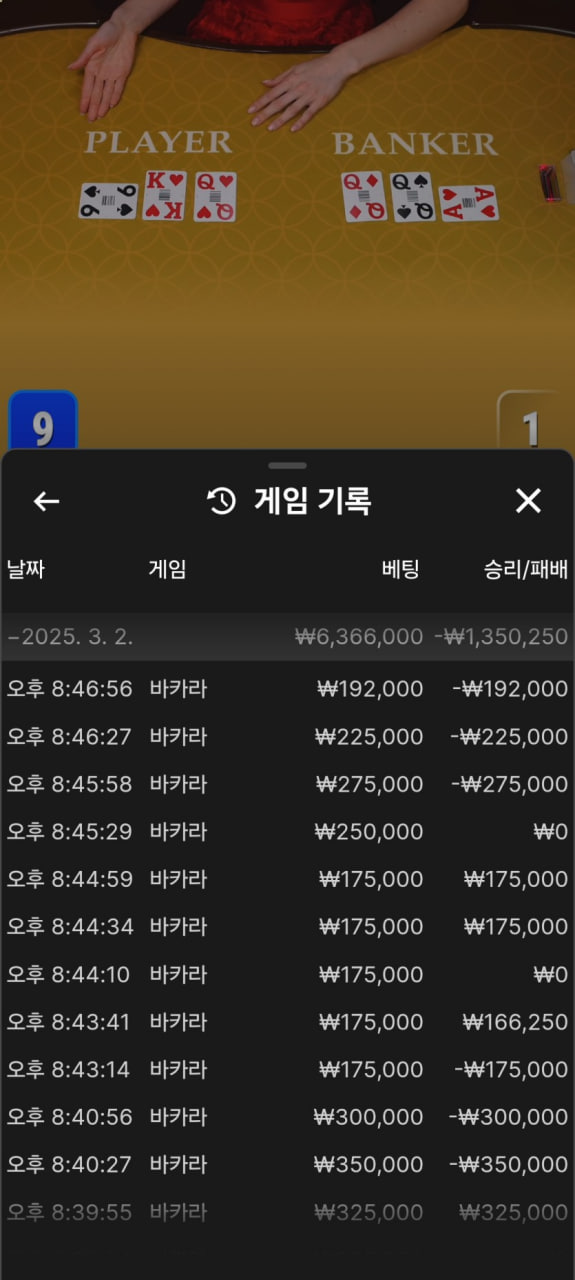Viewport: 575px width, 1280px height.
Task: Click the Player King of hearts card
Action: [164, 195]
